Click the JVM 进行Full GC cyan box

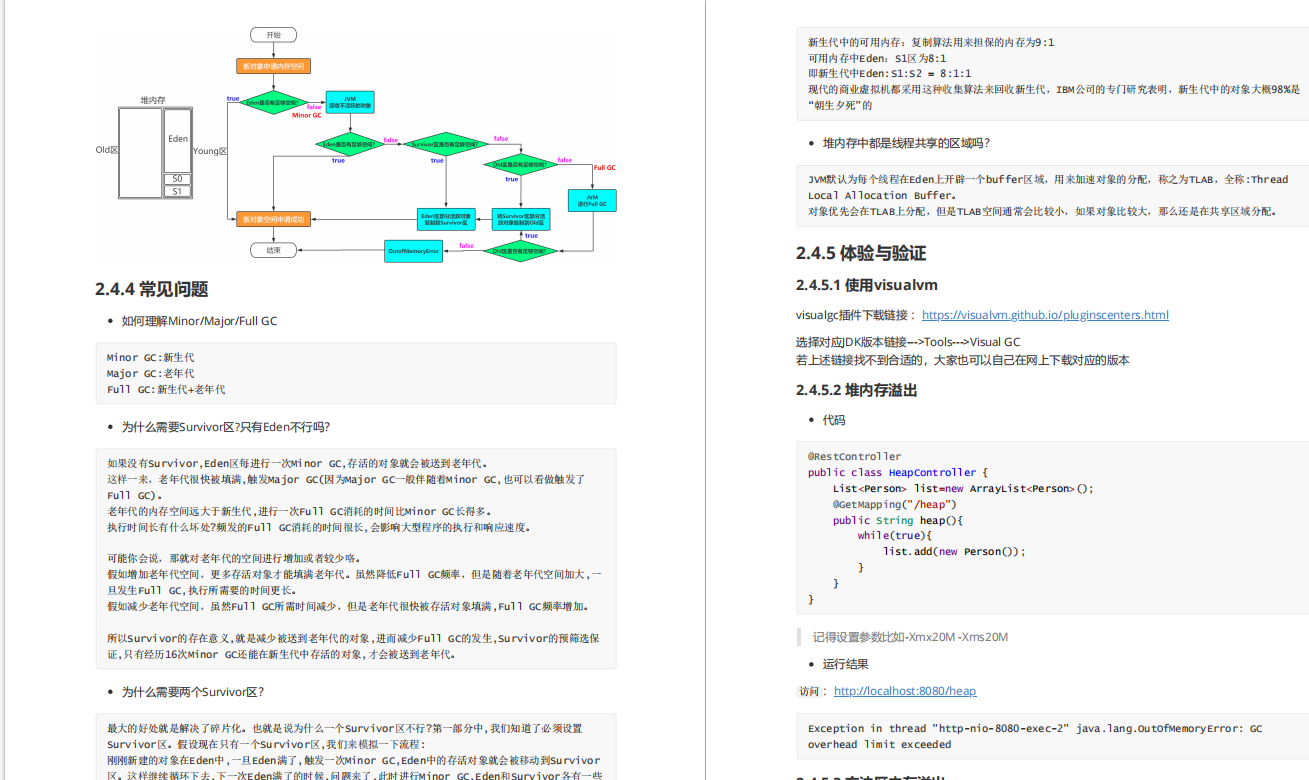(592, 200)
